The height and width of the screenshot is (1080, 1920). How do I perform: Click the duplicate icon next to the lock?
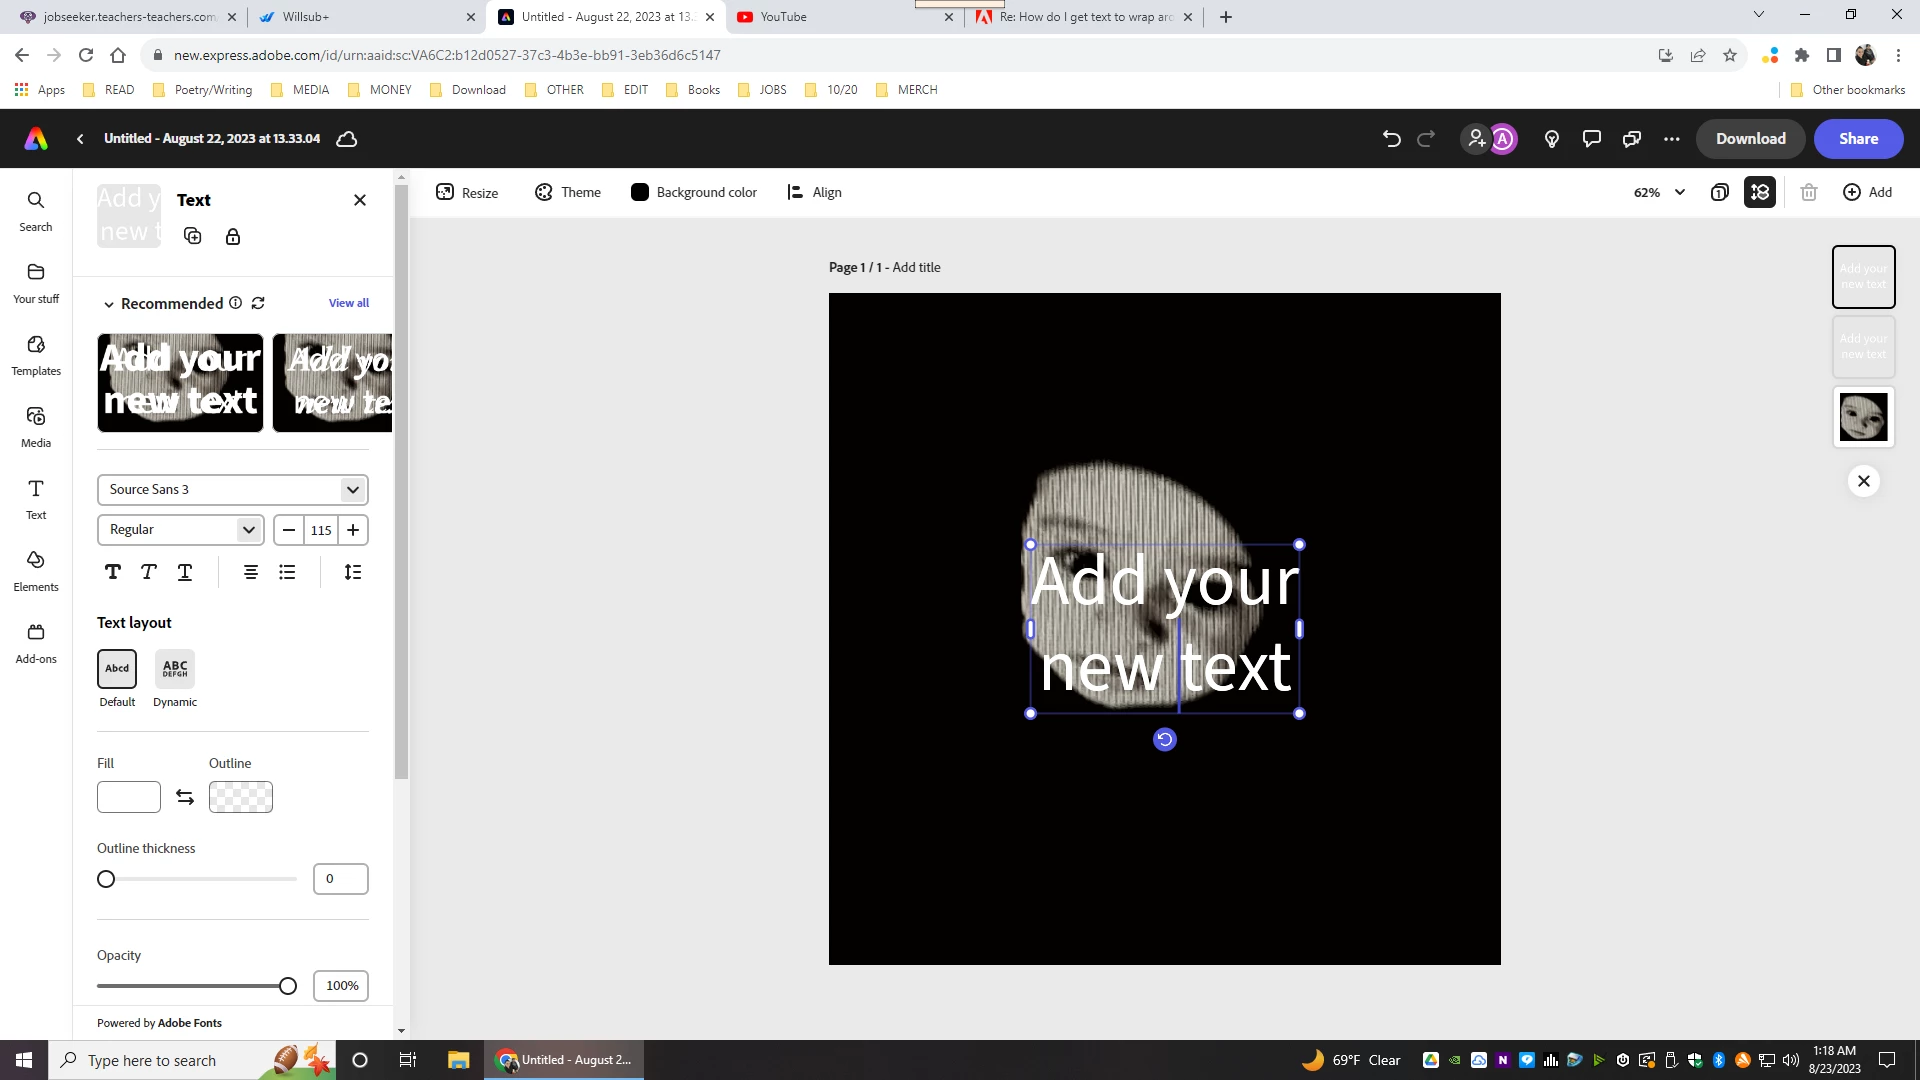tap(193, 237)
